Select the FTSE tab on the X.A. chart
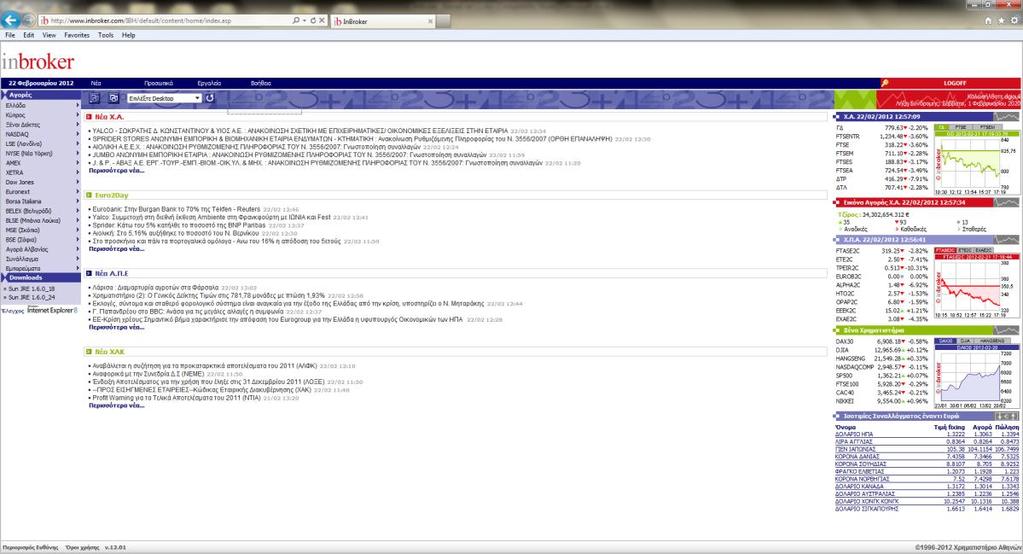Image resolution: width=1023 pixels, height=554 pixels. pyautogui.click(x=961, y=127)
